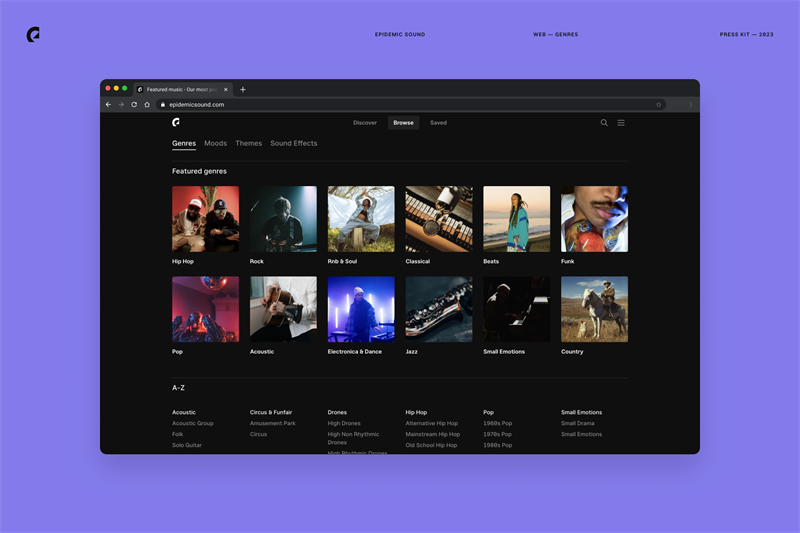Open the Saved tab
The height and width of the screenshot is (533, 800).
[438, 123]
